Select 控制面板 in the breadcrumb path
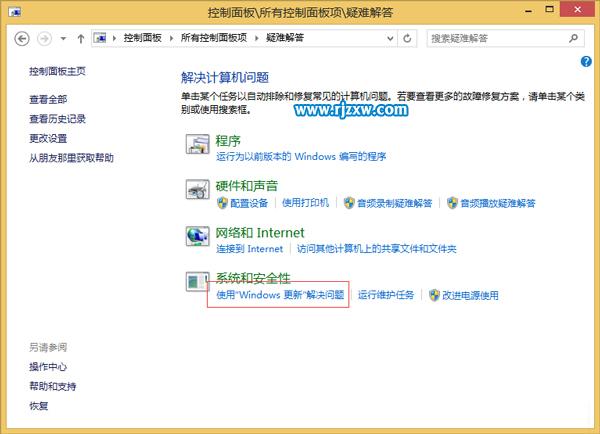 (142, 38)
